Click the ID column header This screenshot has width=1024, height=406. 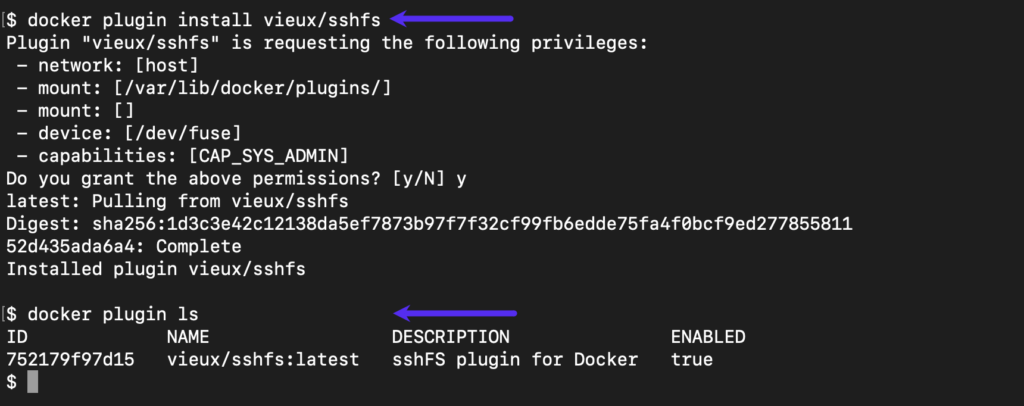coord(17,337)
